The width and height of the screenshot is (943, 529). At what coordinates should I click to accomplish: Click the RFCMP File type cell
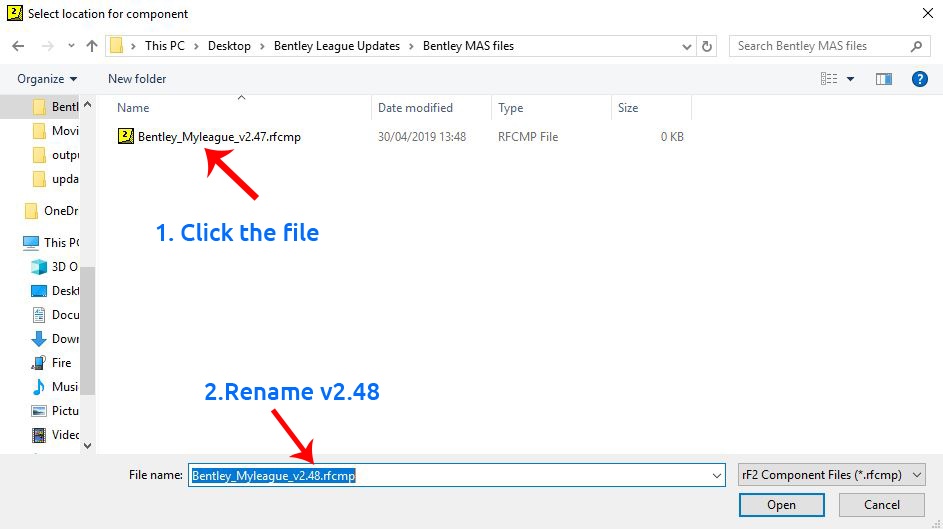[x=527, y=137]
